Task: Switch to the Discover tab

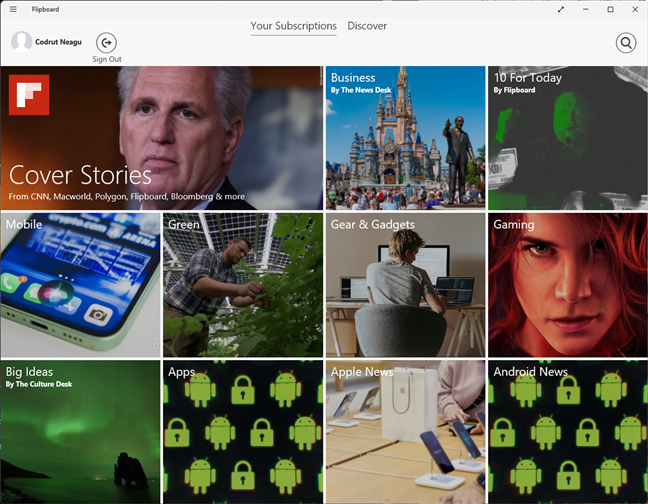Action: (x=367, y=26)
